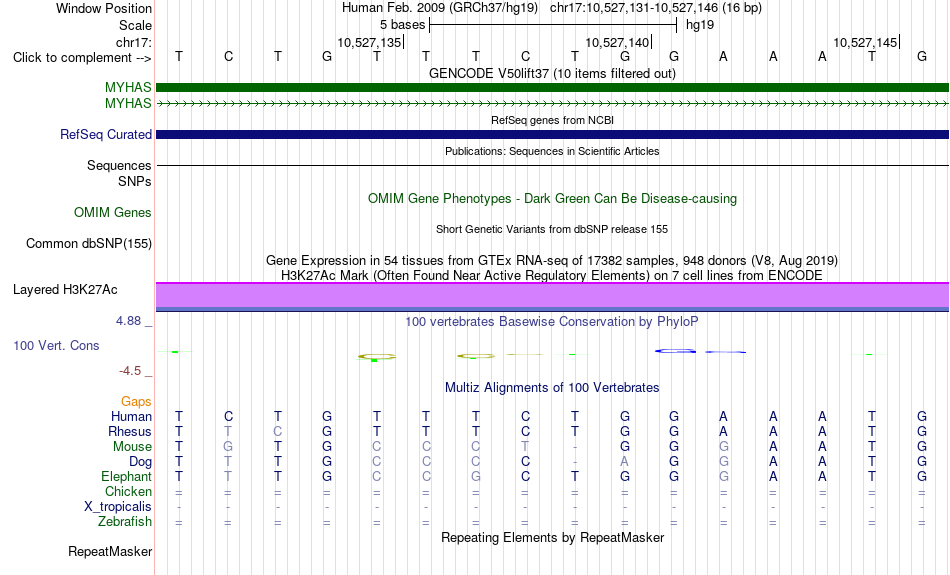Click the -4.5 PhyloP lower scale value
This screenshot has width=950, height=575.
pos(130,371)
